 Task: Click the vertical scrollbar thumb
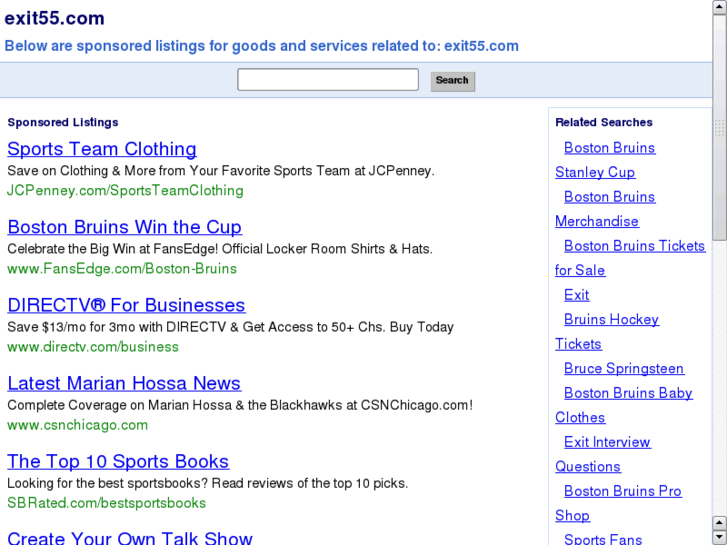[x=720, y=128]
